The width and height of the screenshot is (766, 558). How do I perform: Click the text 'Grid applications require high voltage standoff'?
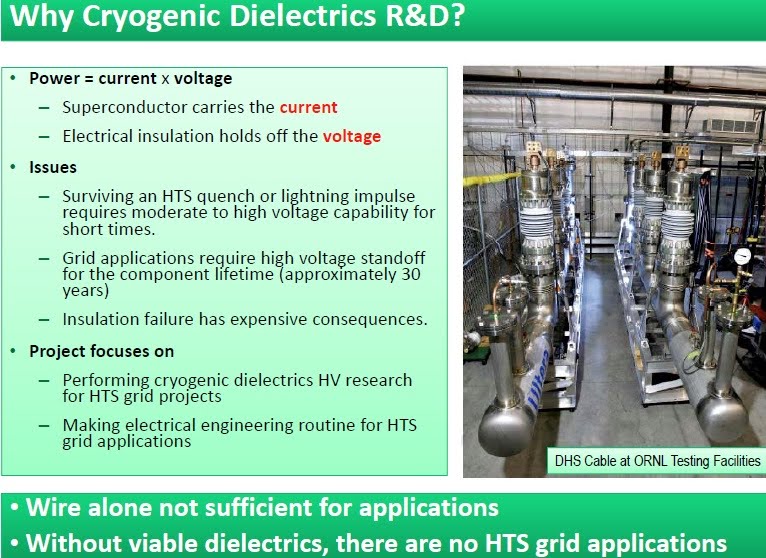pyautogui.click(x=244, y=258)
